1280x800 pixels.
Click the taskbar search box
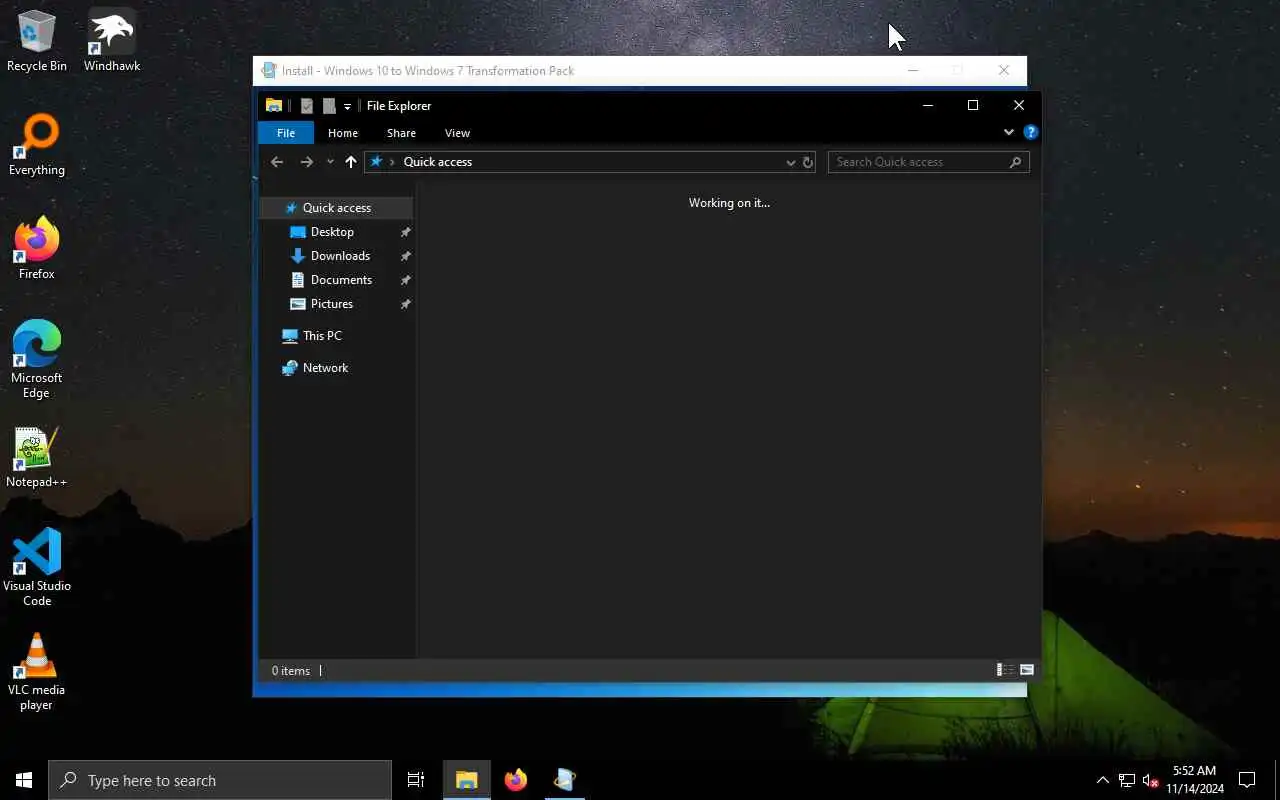(220, 780)
